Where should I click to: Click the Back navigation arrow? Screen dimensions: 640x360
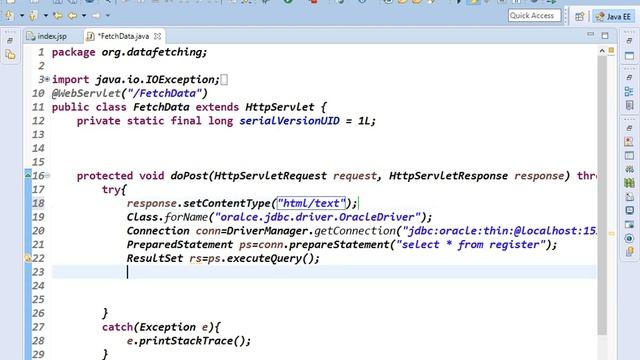(x=72, y=16)
